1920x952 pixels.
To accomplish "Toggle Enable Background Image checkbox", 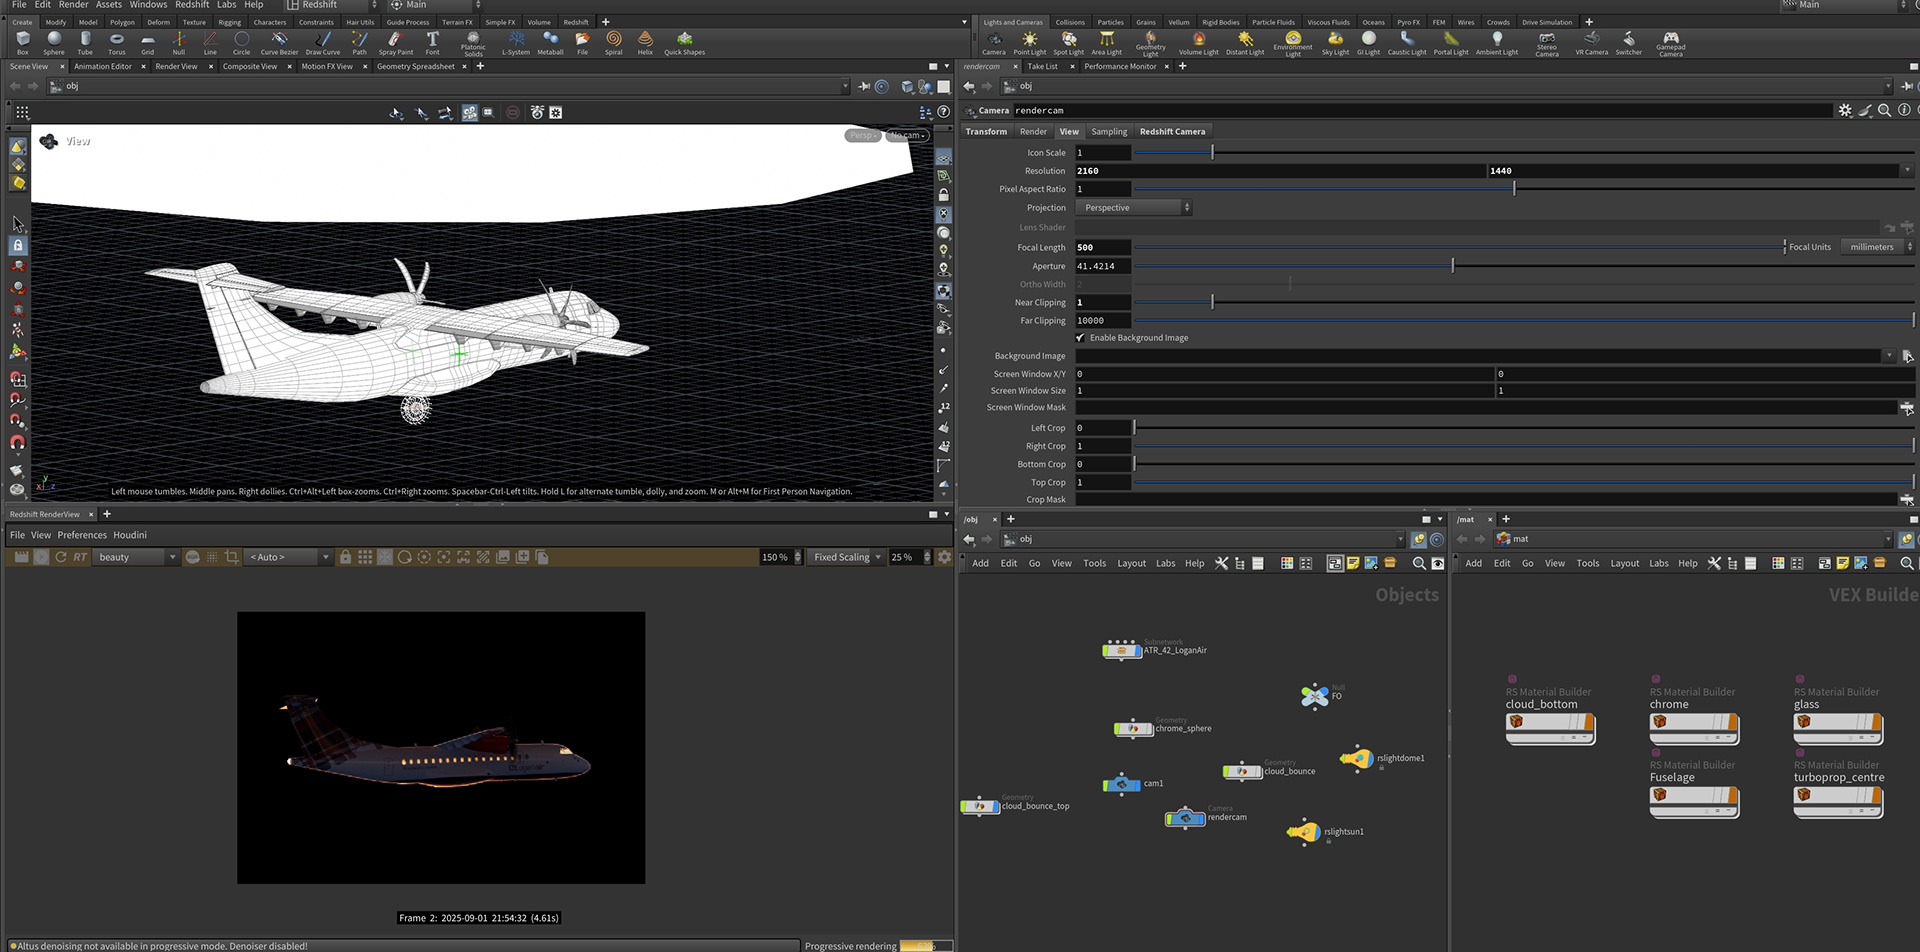I will click(x=1080, y=338).
